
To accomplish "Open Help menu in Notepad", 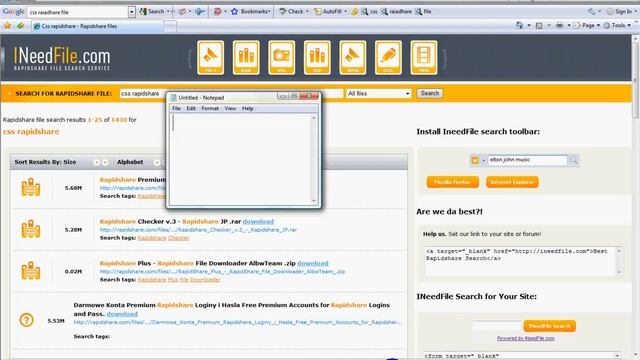I will click(x=247, y=109).
